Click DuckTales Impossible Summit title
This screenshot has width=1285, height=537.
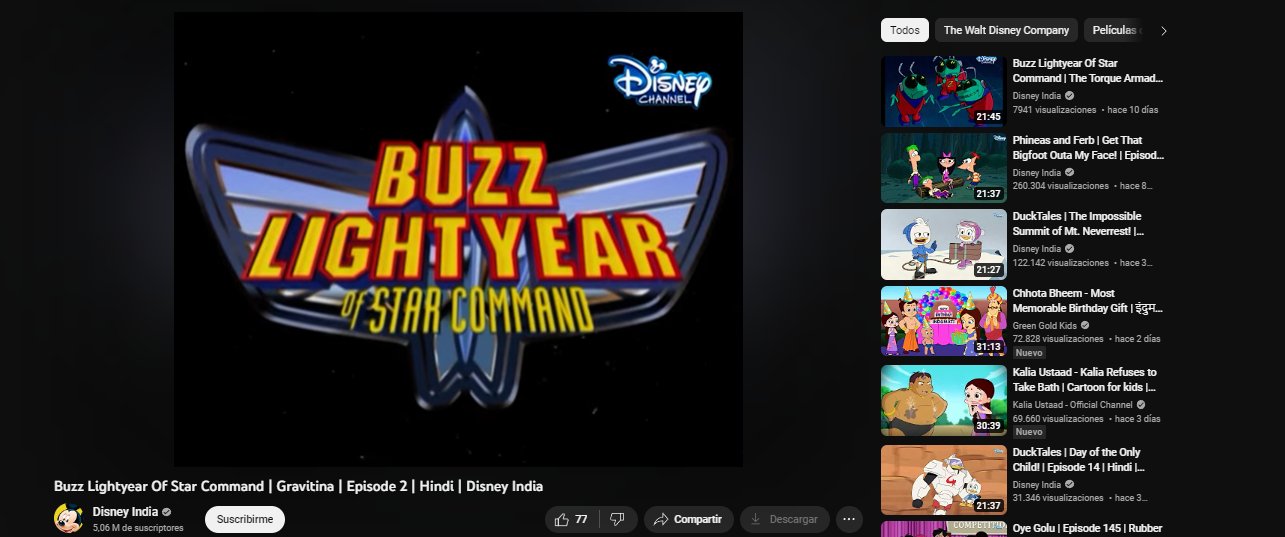pos(1080,223)
